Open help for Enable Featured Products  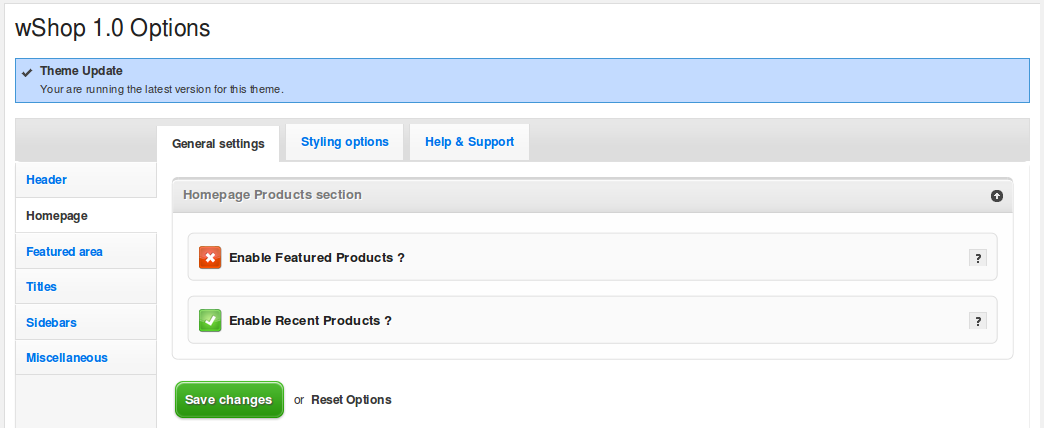pos(977,258)
